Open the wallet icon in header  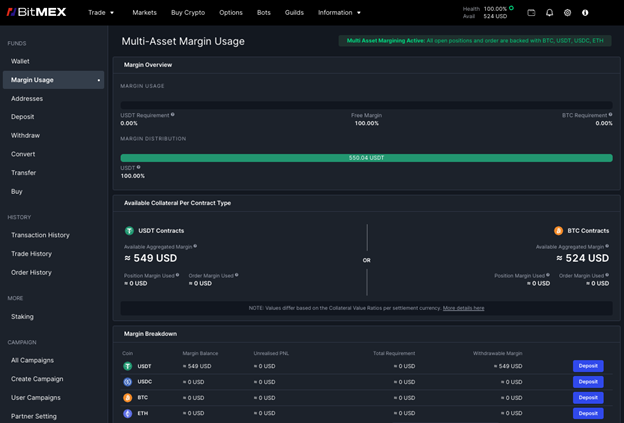[532, 13]
